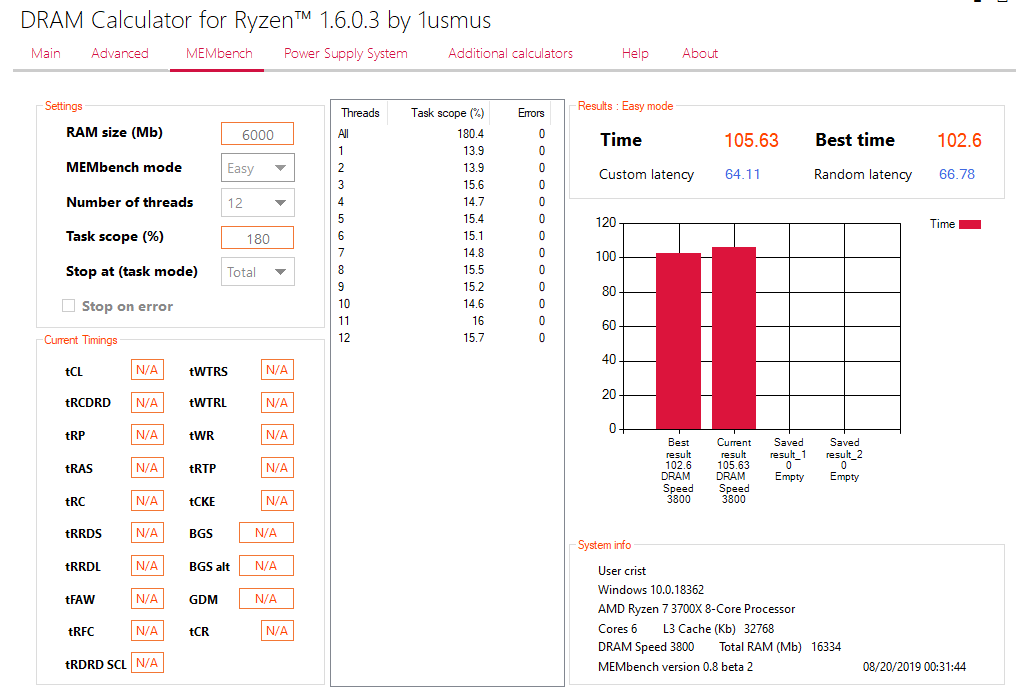The width and height of the screenshot is (1016, 700).
Task: Open the About tab
Action: [700, 53]
